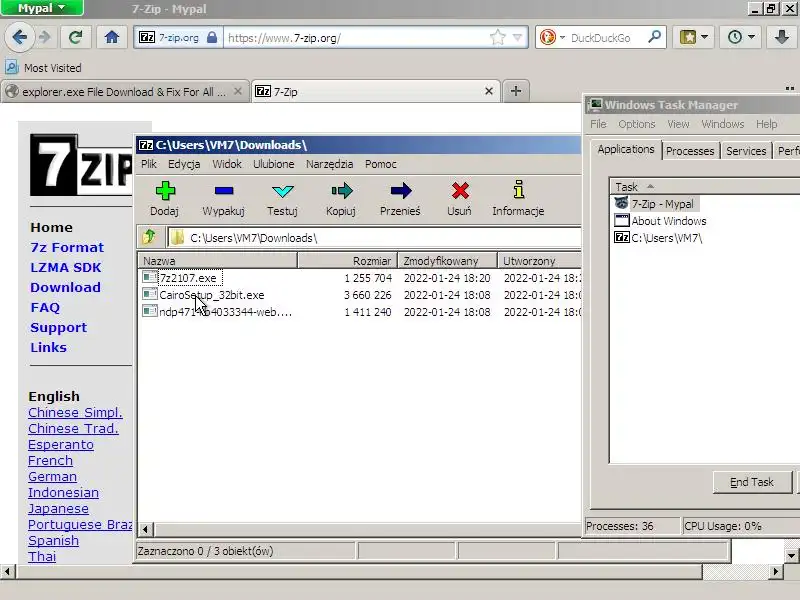The image size is (800, 600).
Task: Click the 7-Zip horizontal scrollbar left arrow
Action: coord(145,529)
